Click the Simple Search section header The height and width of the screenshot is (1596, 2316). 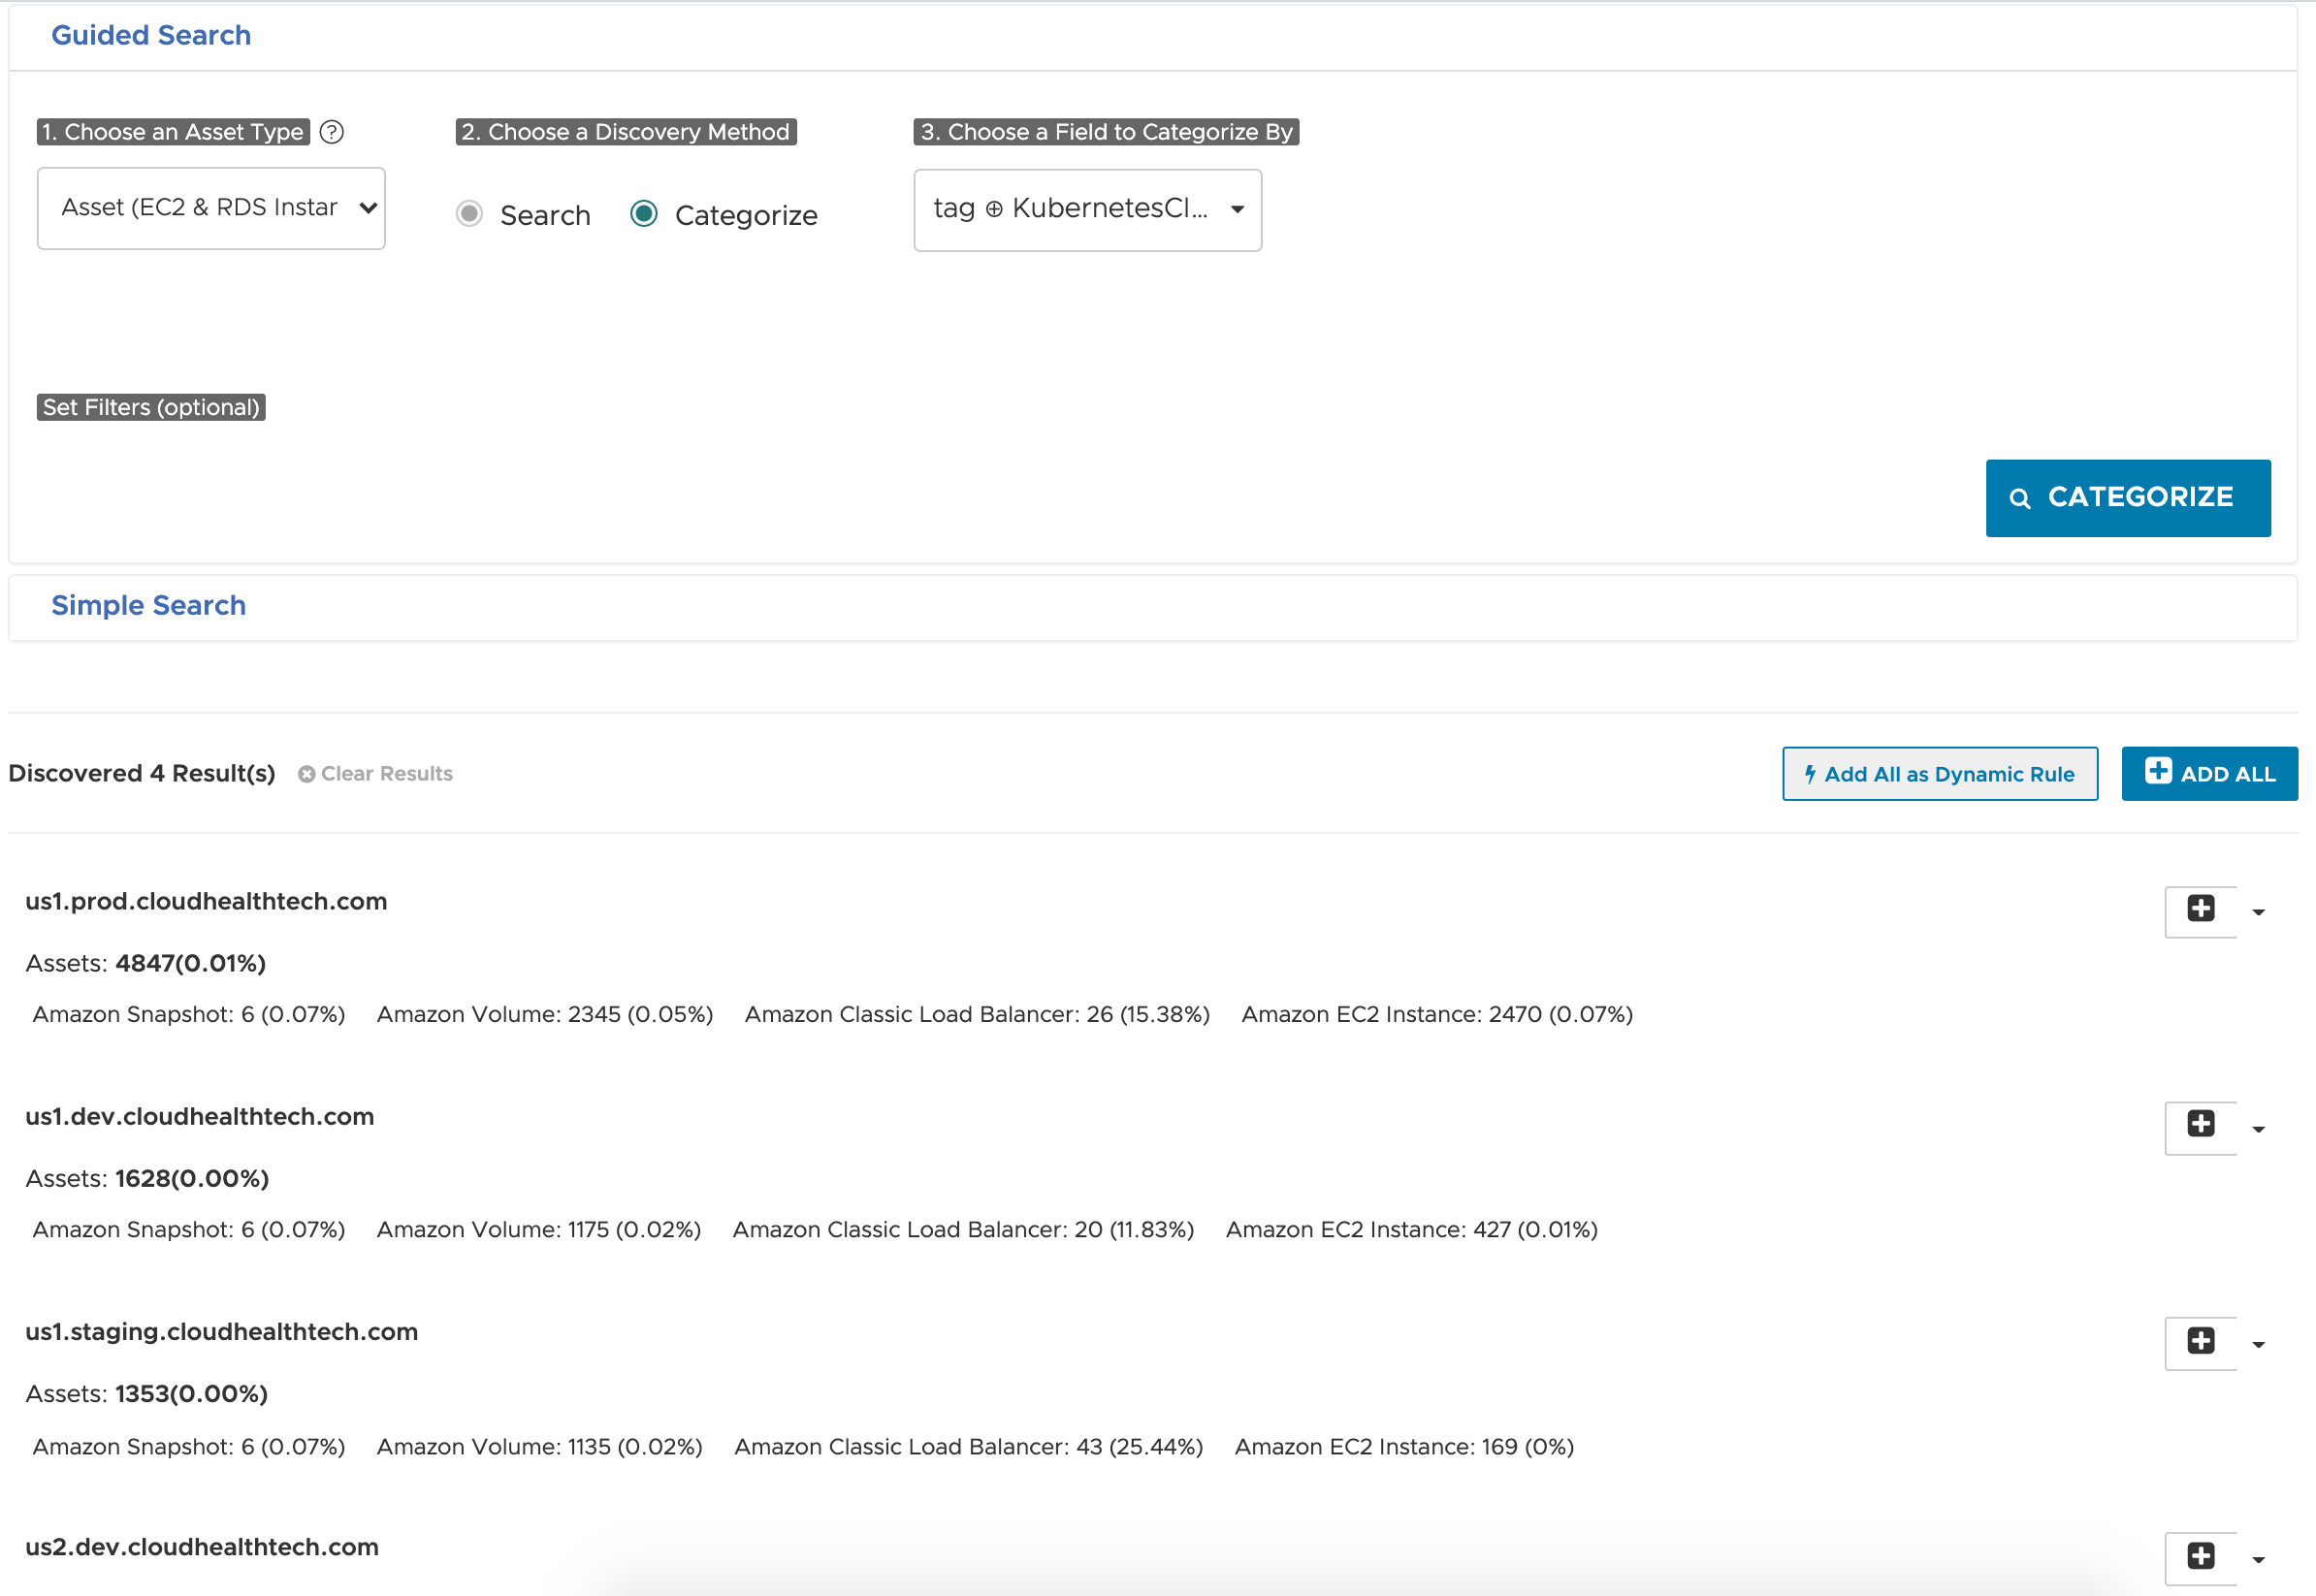[x=147, y=605]
